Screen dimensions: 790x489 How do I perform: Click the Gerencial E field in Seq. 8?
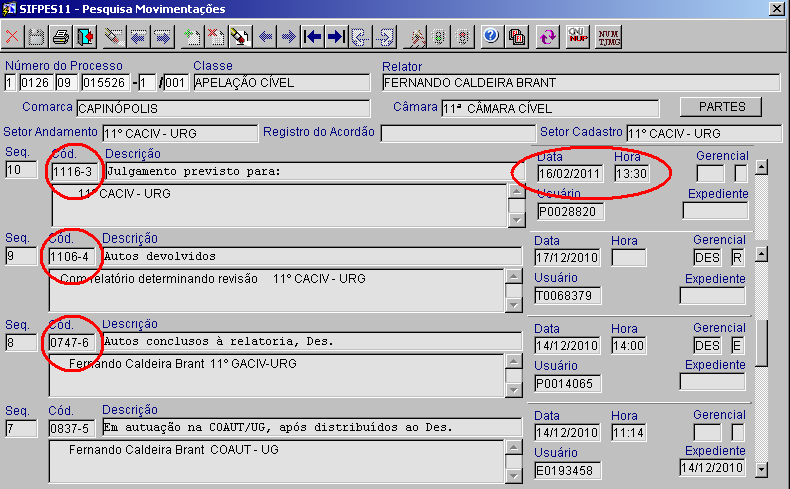737,345
